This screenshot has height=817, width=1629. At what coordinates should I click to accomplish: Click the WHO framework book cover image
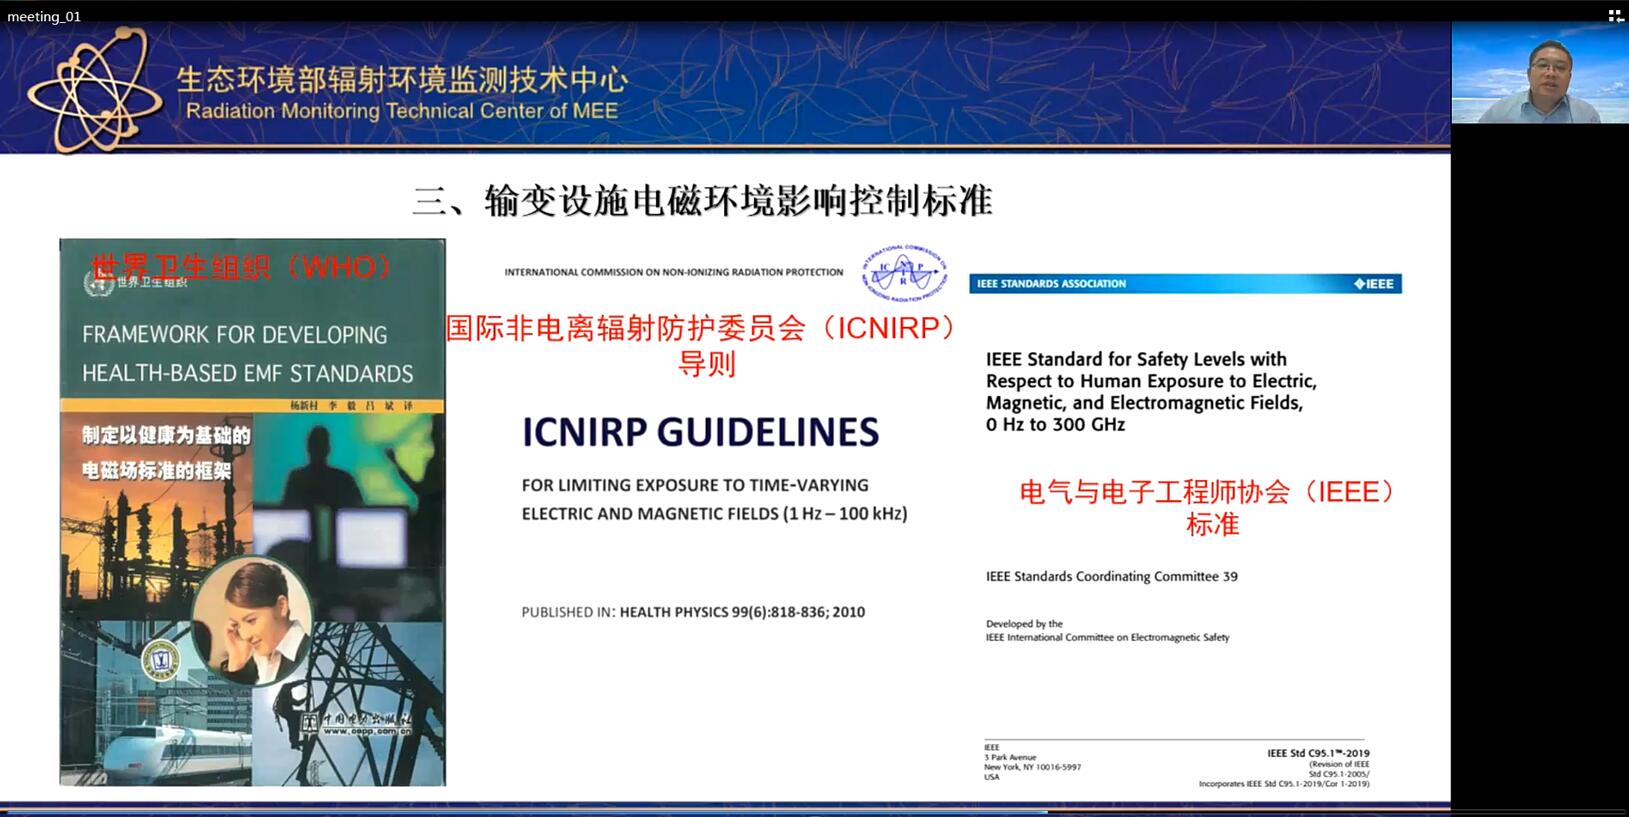[252, 512]
